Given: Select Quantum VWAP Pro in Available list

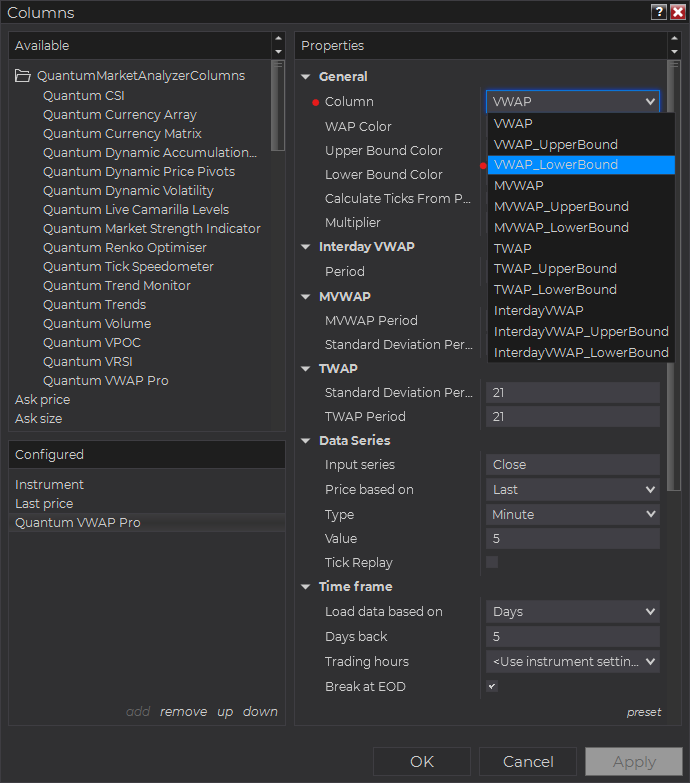Looking at the screenshot, I should [106, 381].
